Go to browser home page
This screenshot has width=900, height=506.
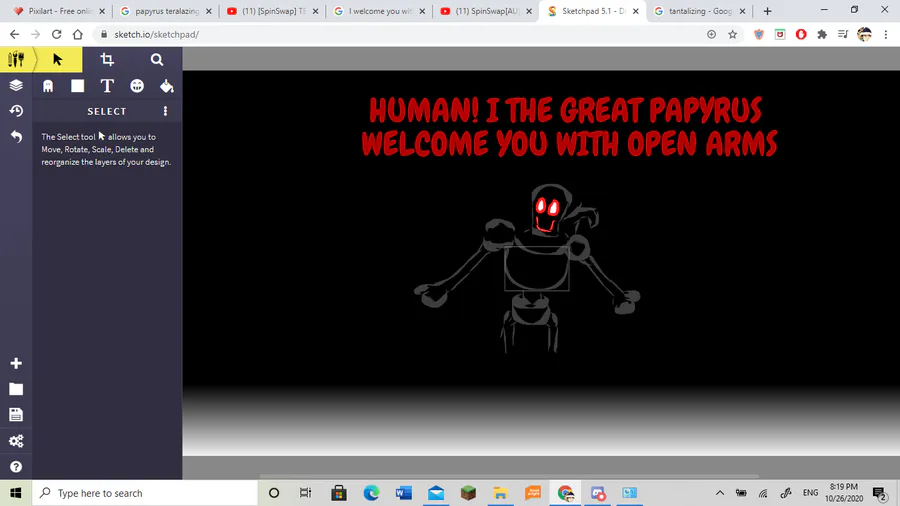coord(77,34)
